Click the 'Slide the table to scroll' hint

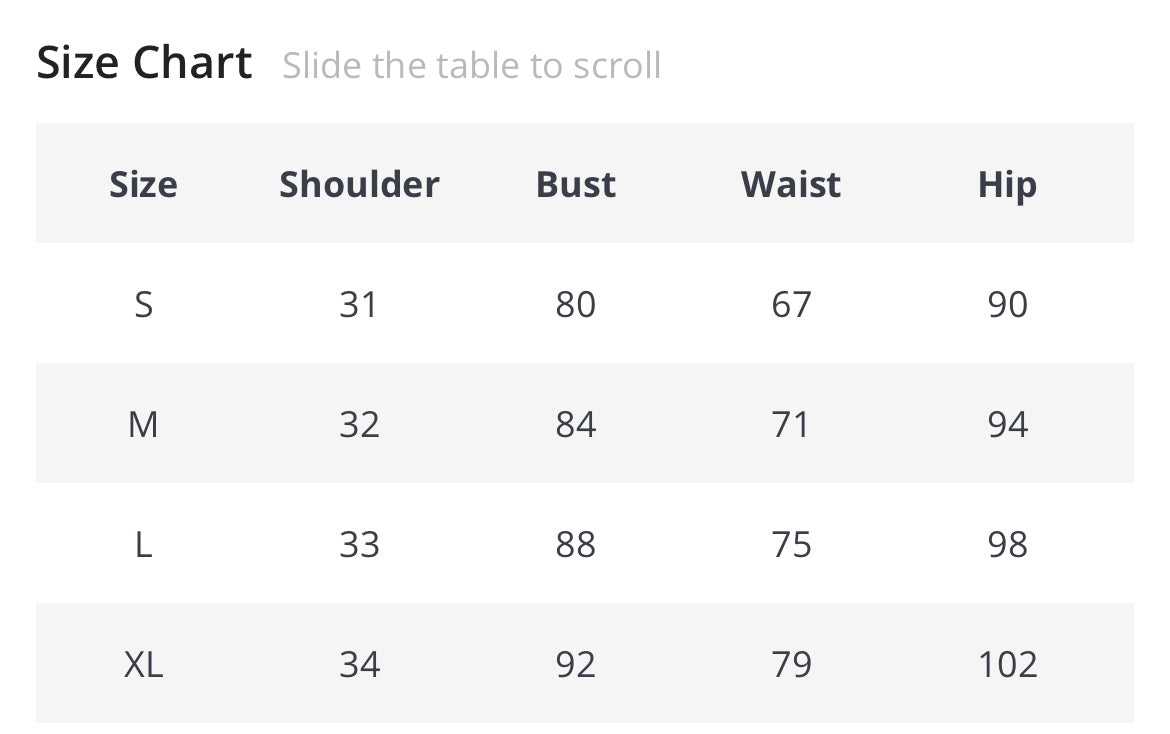(471, 66)
